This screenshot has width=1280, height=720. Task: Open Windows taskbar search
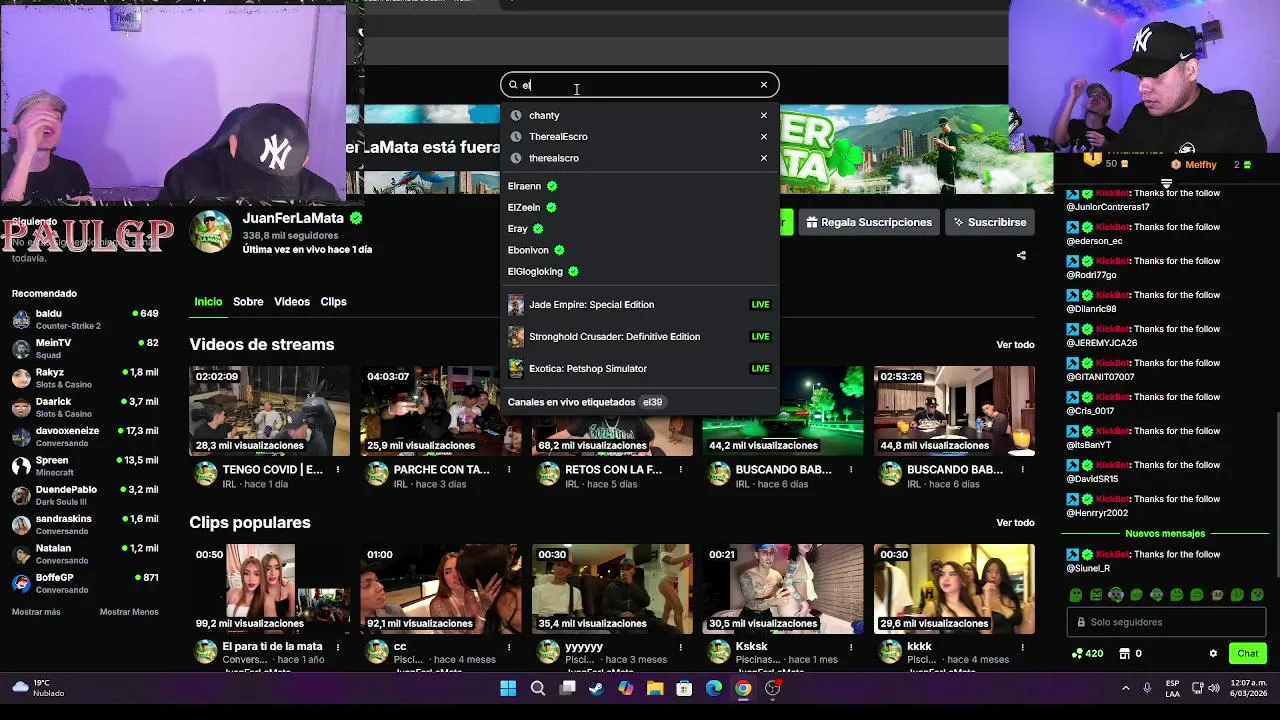point(538,688)
